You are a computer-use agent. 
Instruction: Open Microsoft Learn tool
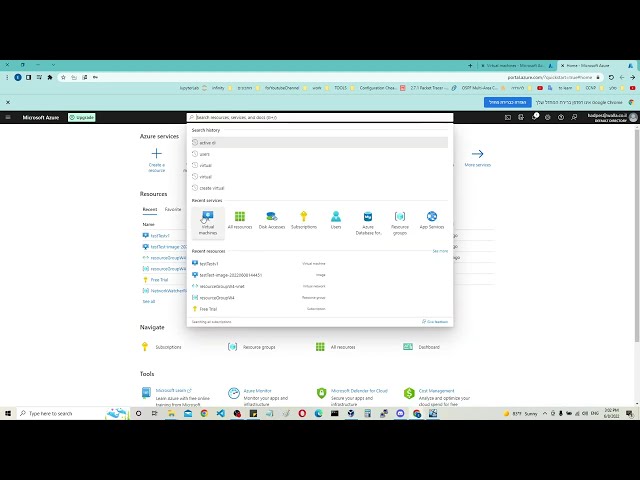click(173, 391)
